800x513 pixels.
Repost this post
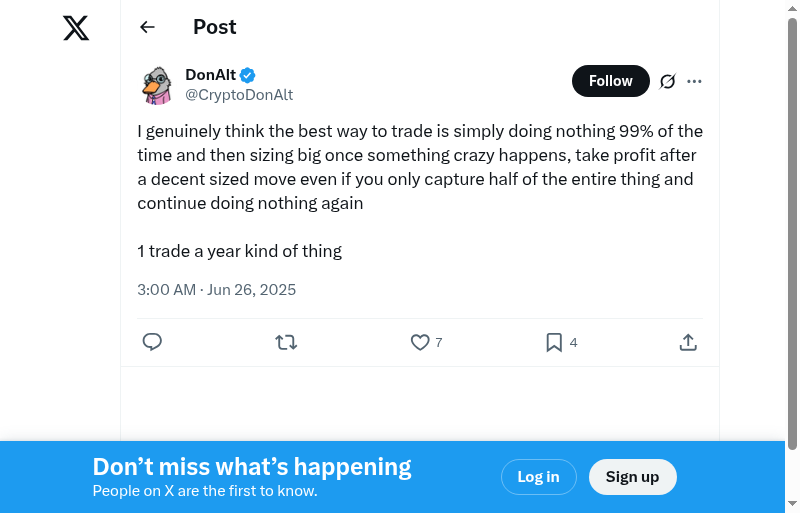click(x=286, y=342)
